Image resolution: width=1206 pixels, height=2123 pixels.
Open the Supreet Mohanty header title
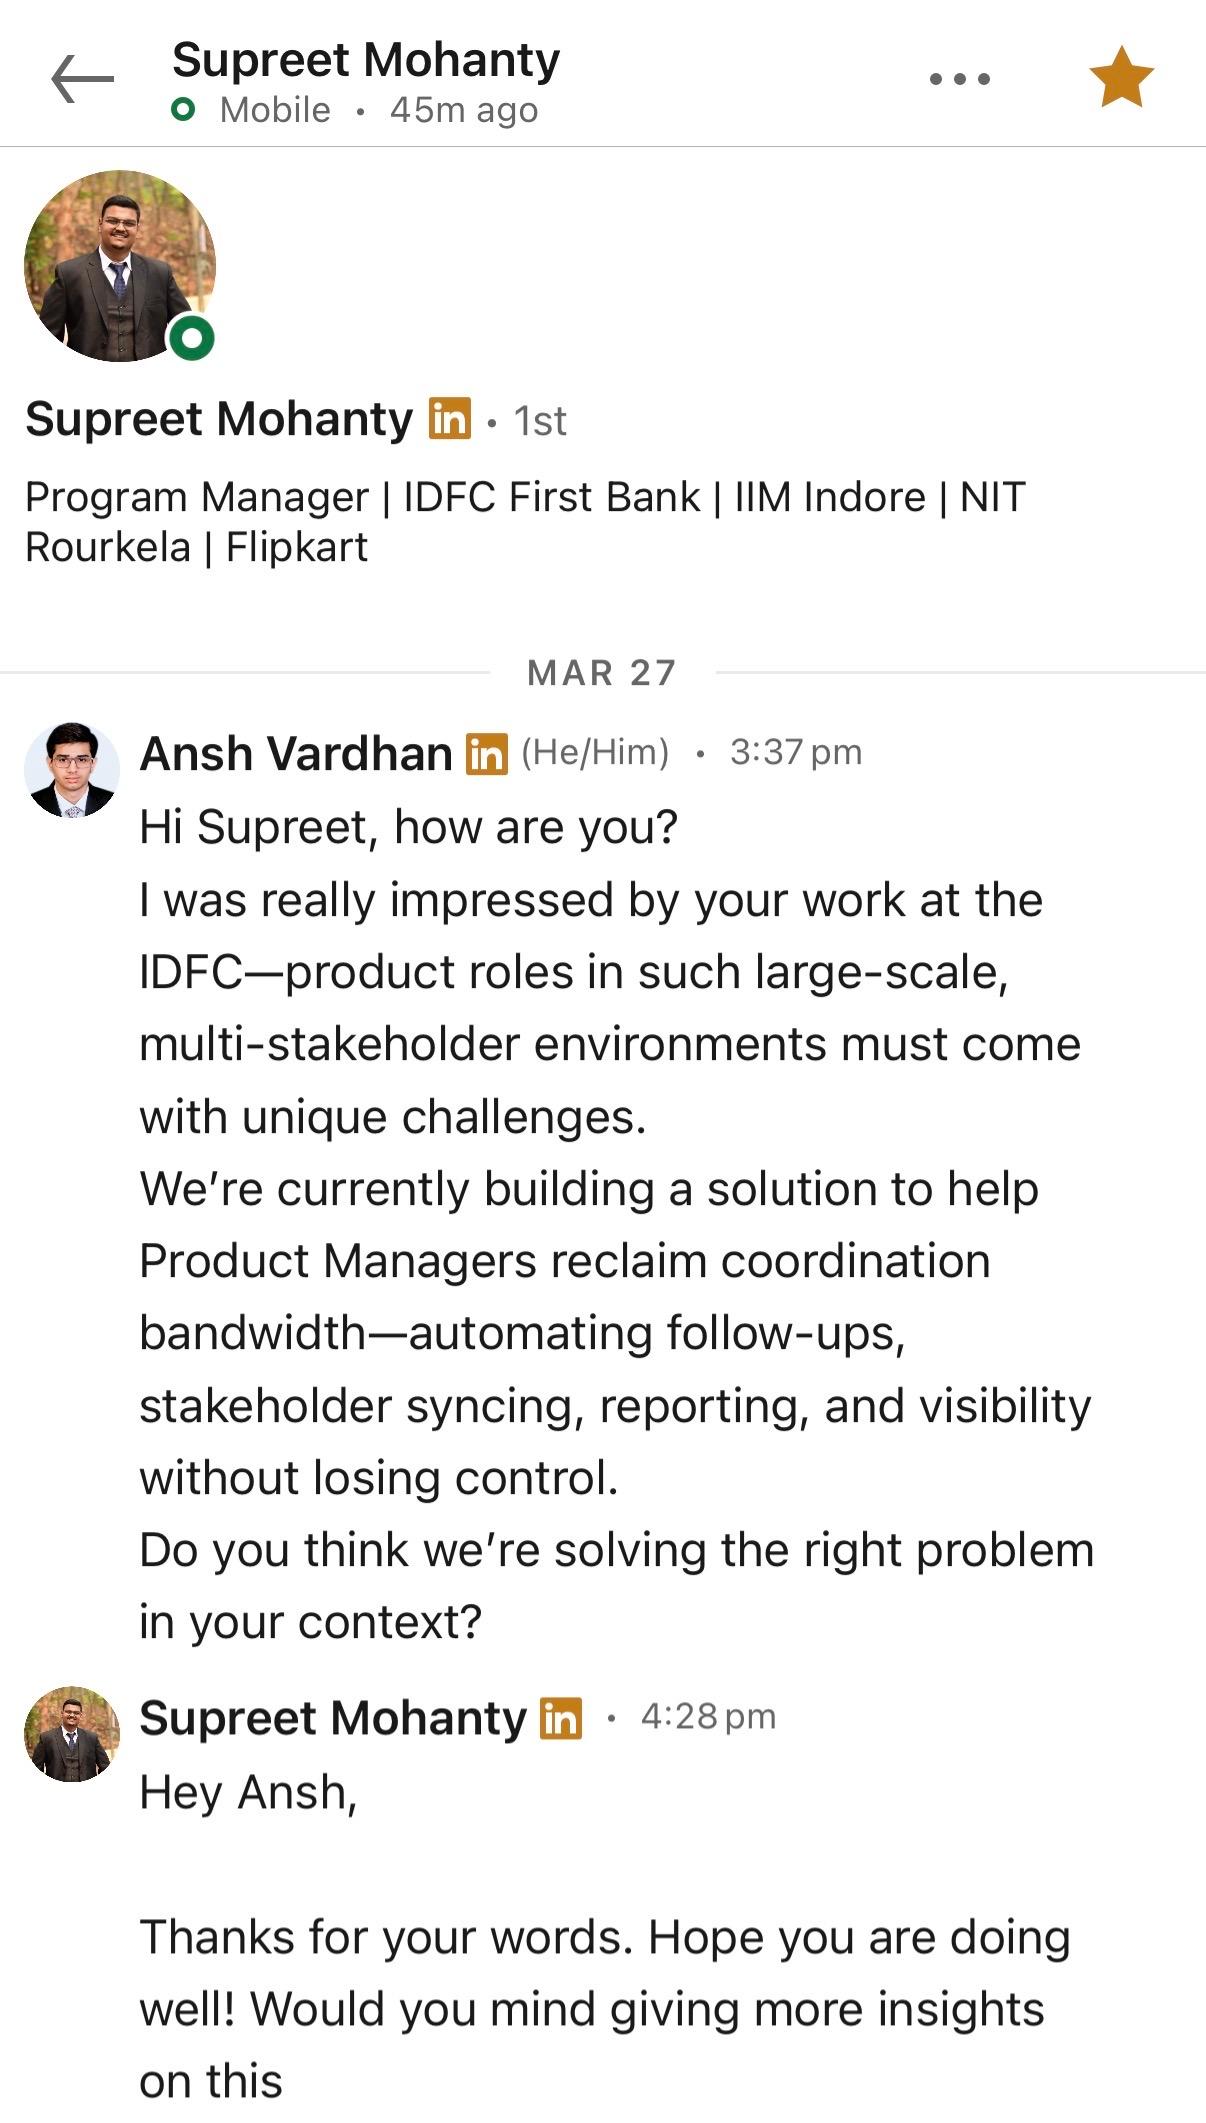365,60
